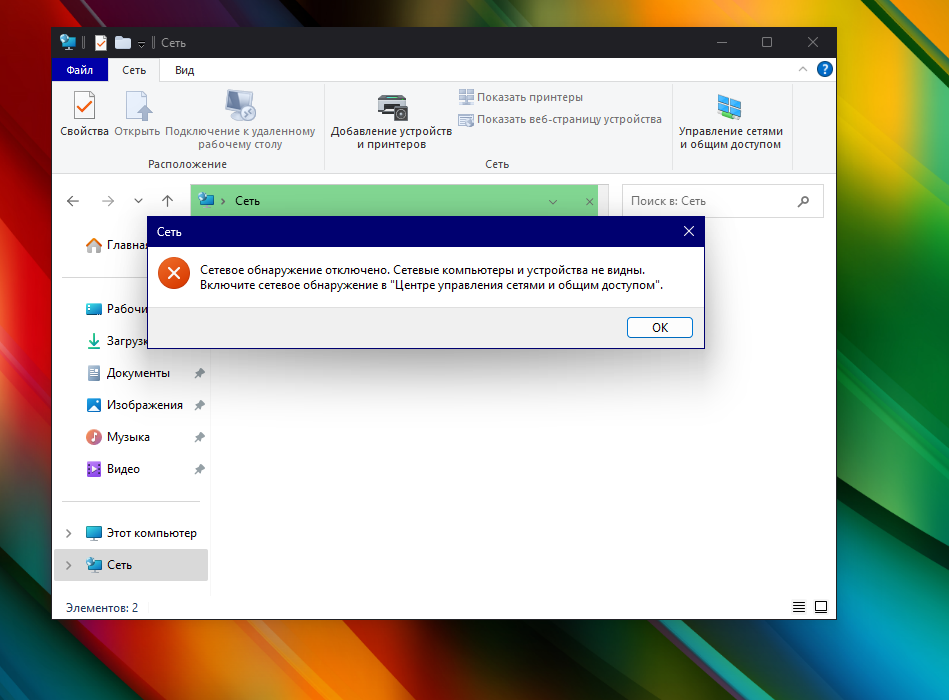949x700 pixels.
Task: Open the address bar history dropdown
Action: coord(553,201)
